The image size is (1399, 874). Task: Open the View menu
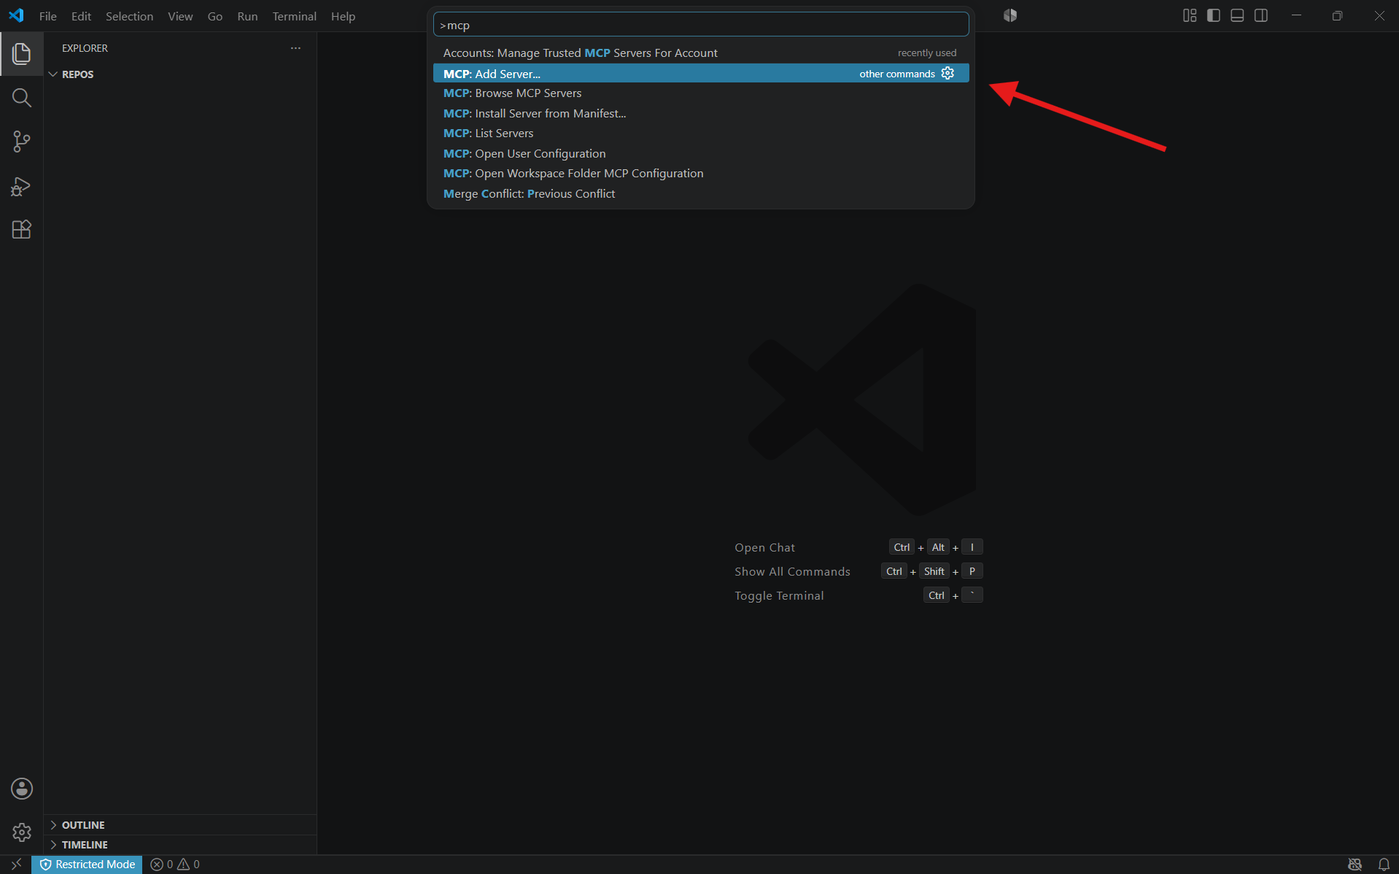(180, 16)
